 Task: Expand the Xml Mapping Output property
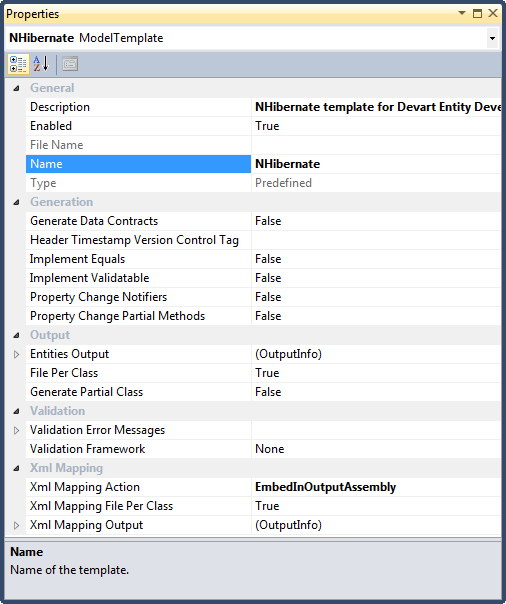click(x=16, y=525)
